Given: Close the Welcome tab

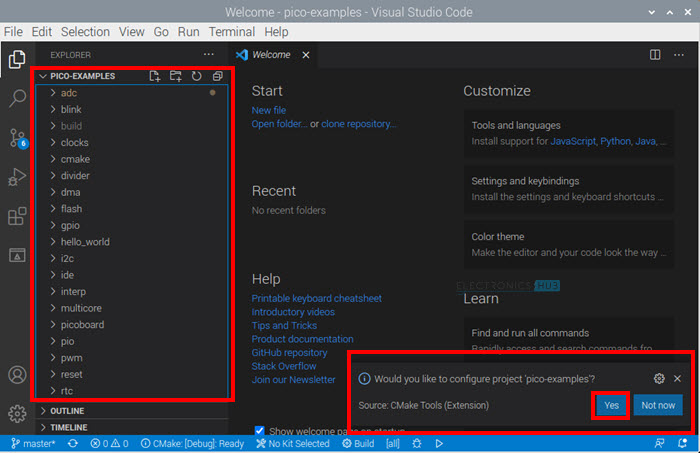Looking at the screenshot, I should tap(306, 55).
